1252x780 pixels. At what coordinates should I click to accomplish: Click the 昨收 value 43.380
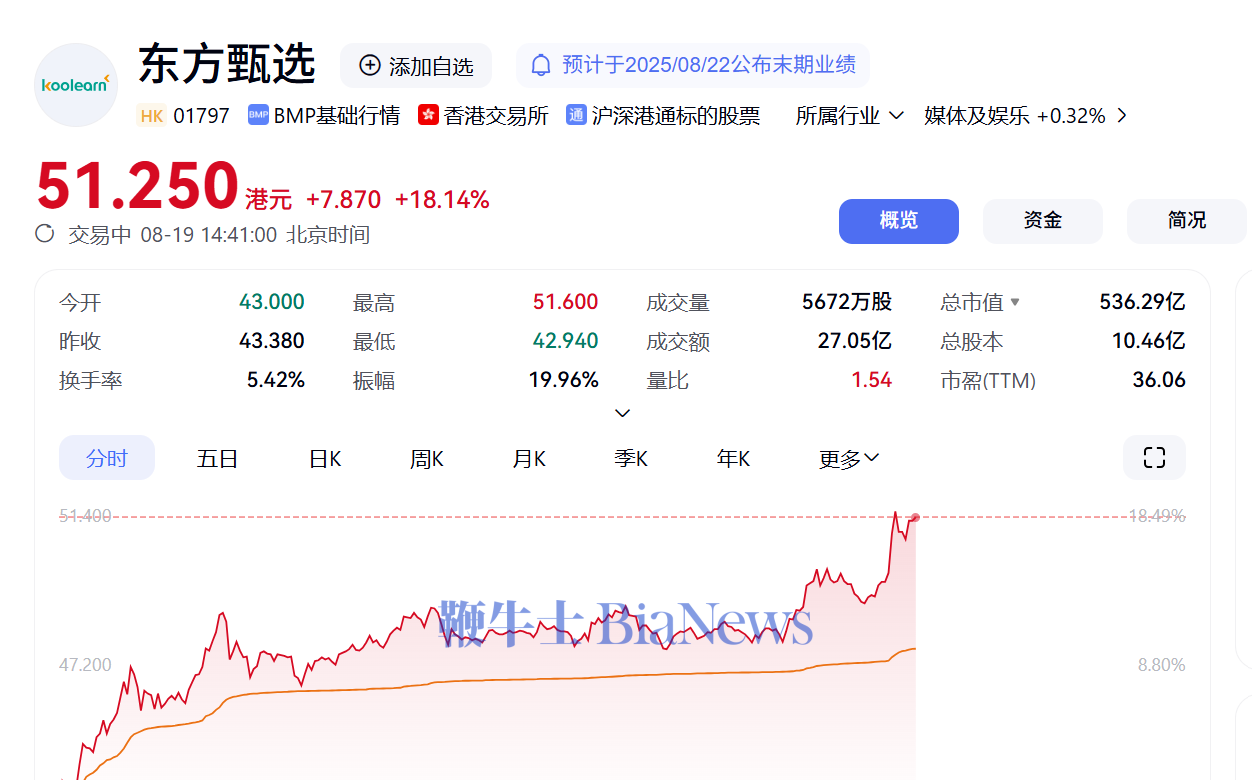click(272, 341)
